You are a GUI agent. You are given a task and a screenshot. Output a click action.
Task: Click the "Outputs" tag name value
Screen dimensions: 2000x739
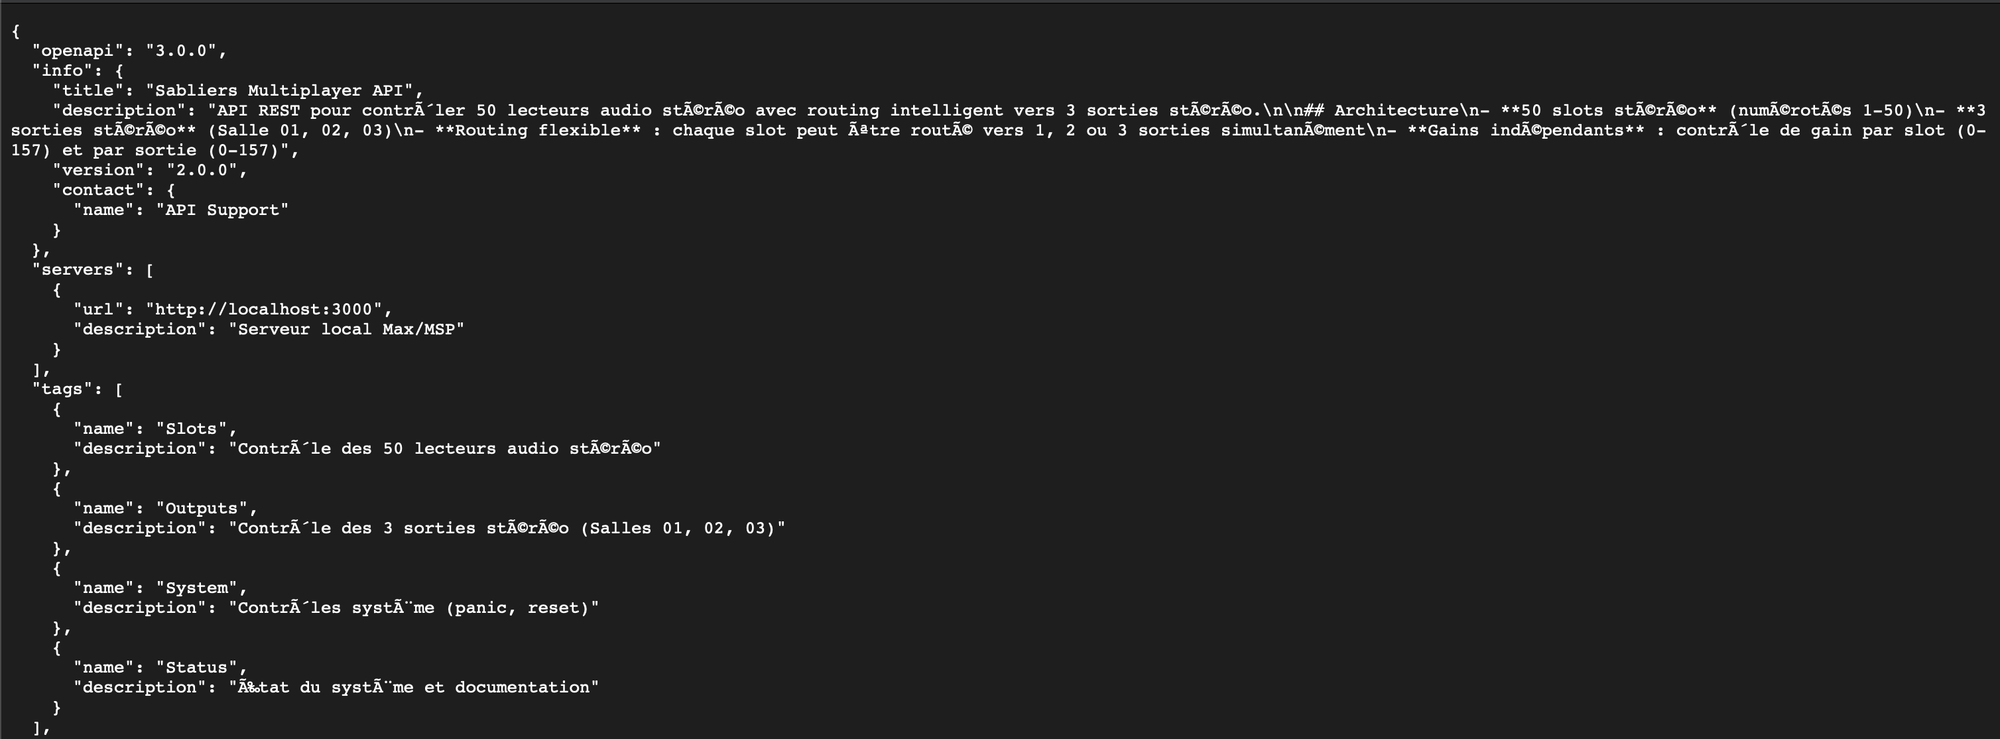(206, 508)
